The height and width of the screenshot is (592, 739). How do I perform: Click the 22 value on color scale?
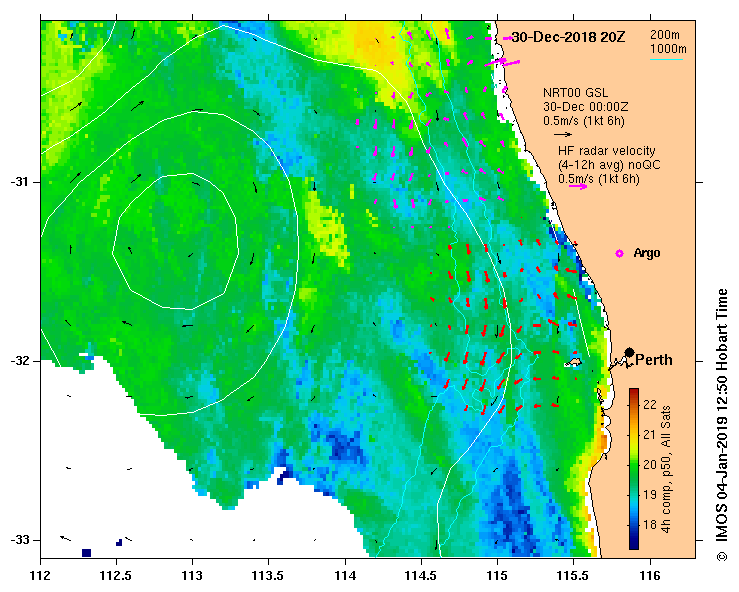click(x=650, y=404)
